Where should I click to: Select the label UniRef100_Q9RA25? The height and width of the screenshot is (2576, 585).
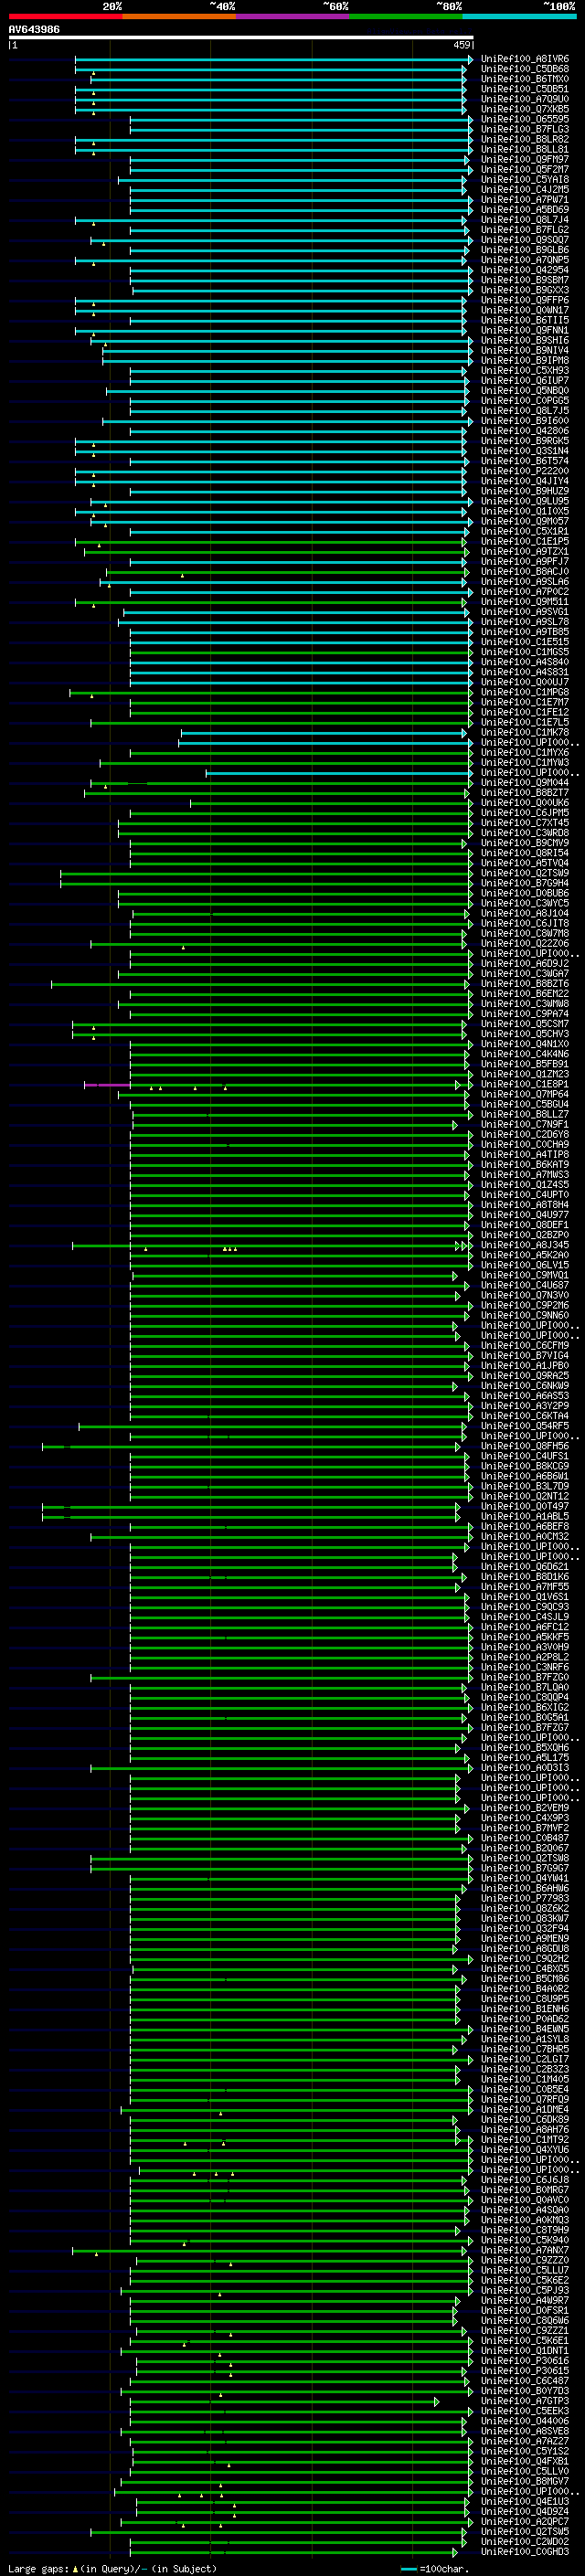tap(525, 1376)
